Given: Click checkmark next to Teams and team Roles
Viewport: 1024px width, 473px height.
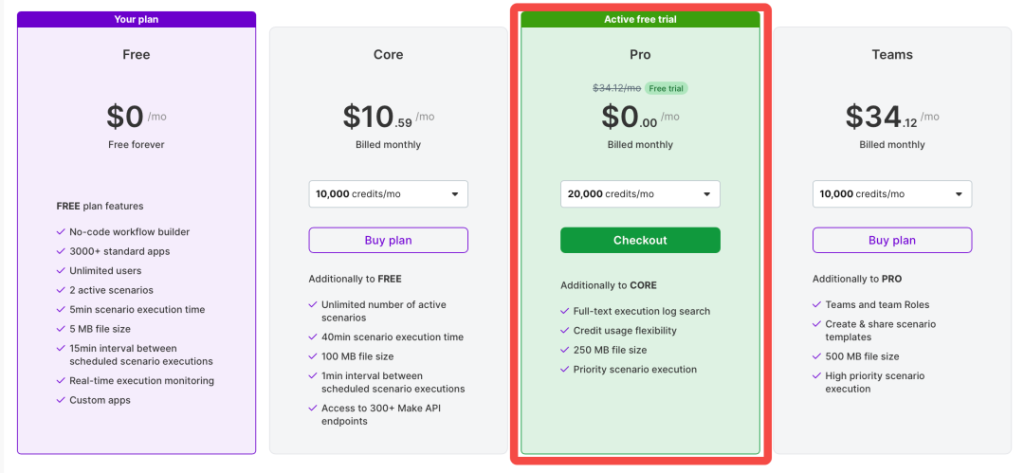Looking at the screenshot, I should point(818,305).
